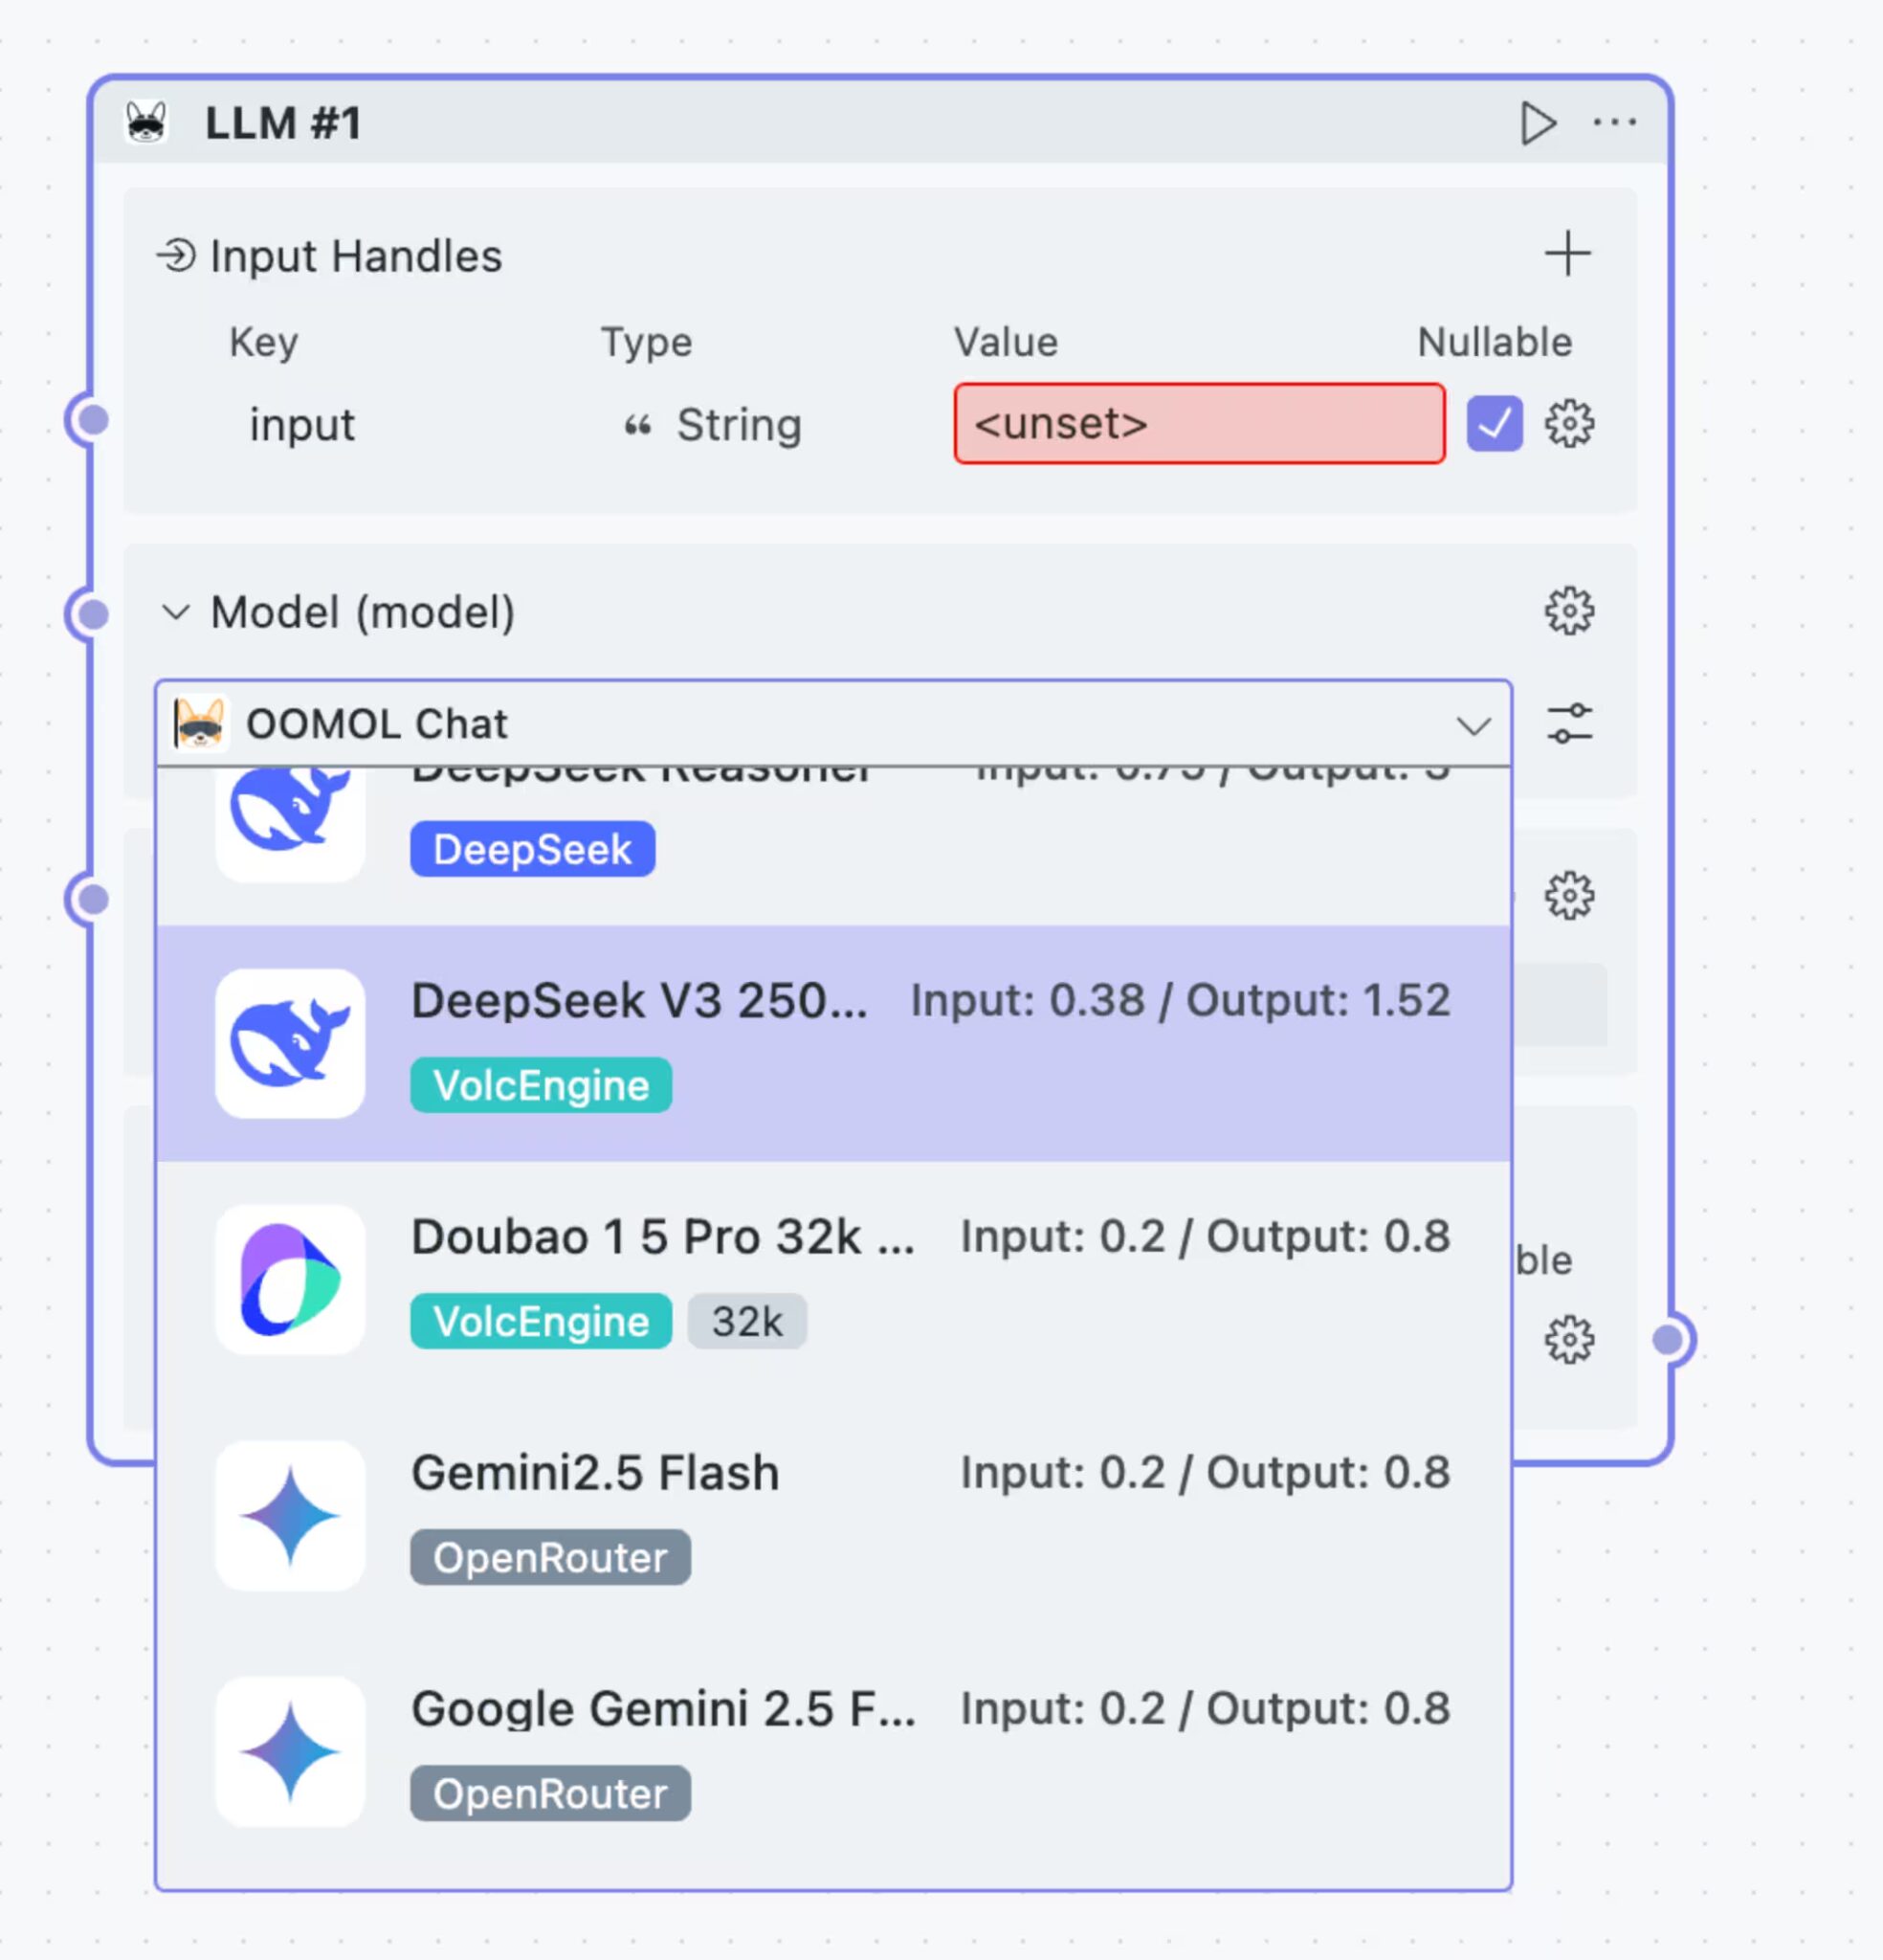Click the unset value field
The width and height of the screenshot is (1883, 1960).
pyautogui.click(x=1198, y=424)
